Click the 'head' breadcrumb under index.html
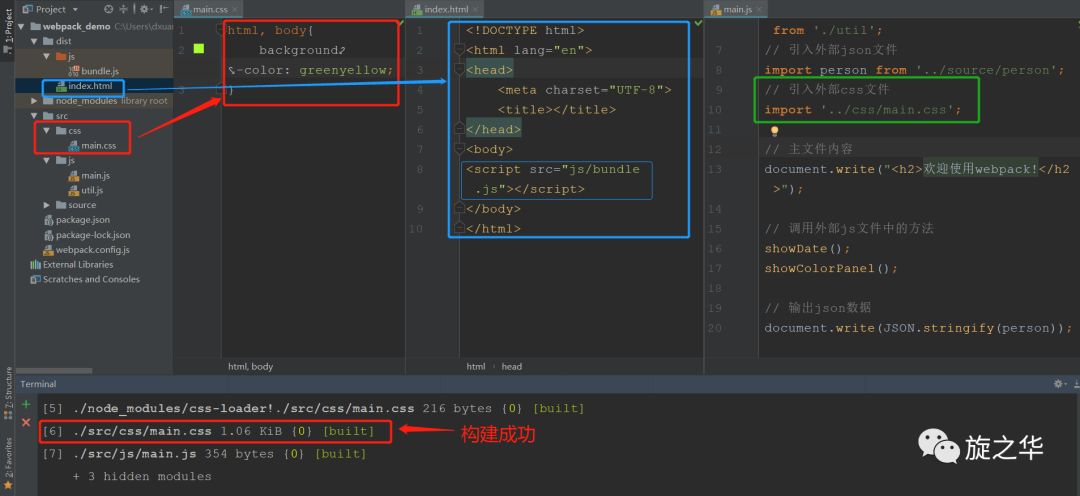The height and width of the screenshot is (496, 1080). (511, 366)
